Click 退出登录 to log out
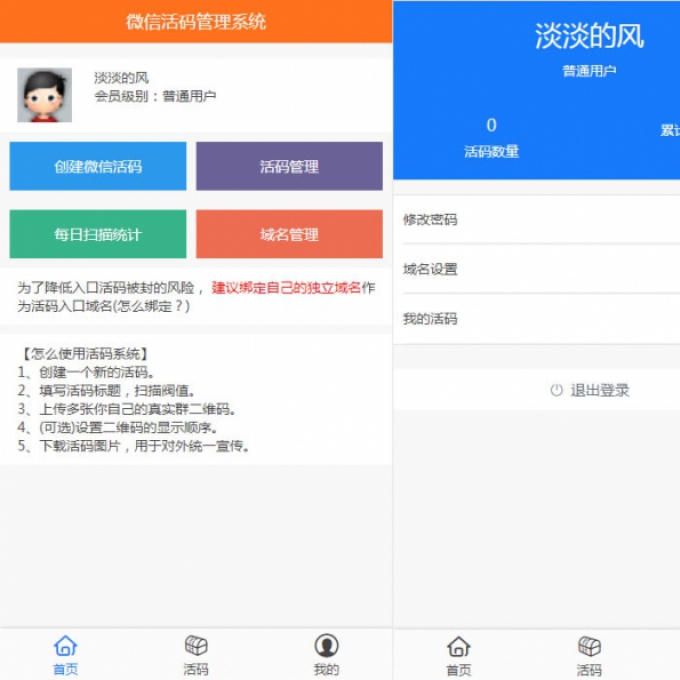680x680 pixels. (600, 390)
